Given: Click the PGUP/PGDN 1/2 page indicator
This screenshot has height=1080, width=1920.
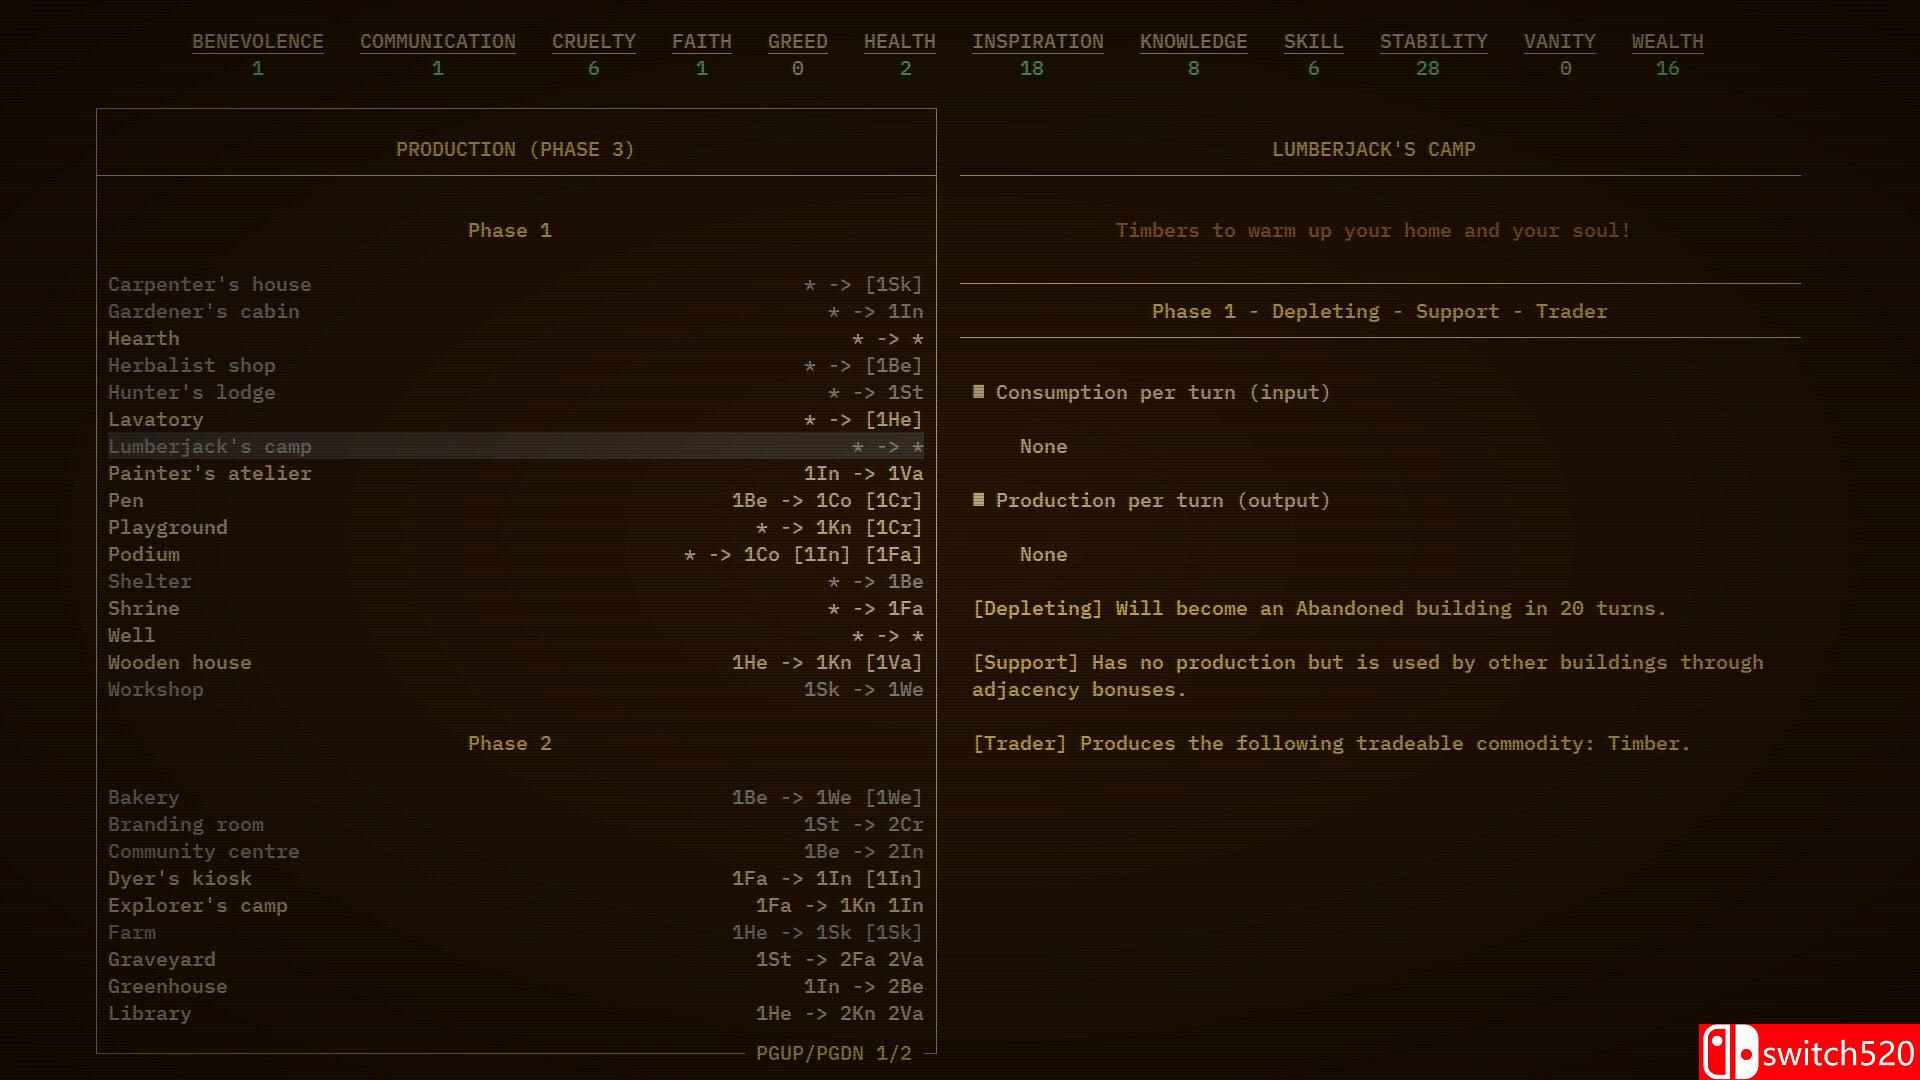Looking at the screenshot, I should click(834, 1053).
